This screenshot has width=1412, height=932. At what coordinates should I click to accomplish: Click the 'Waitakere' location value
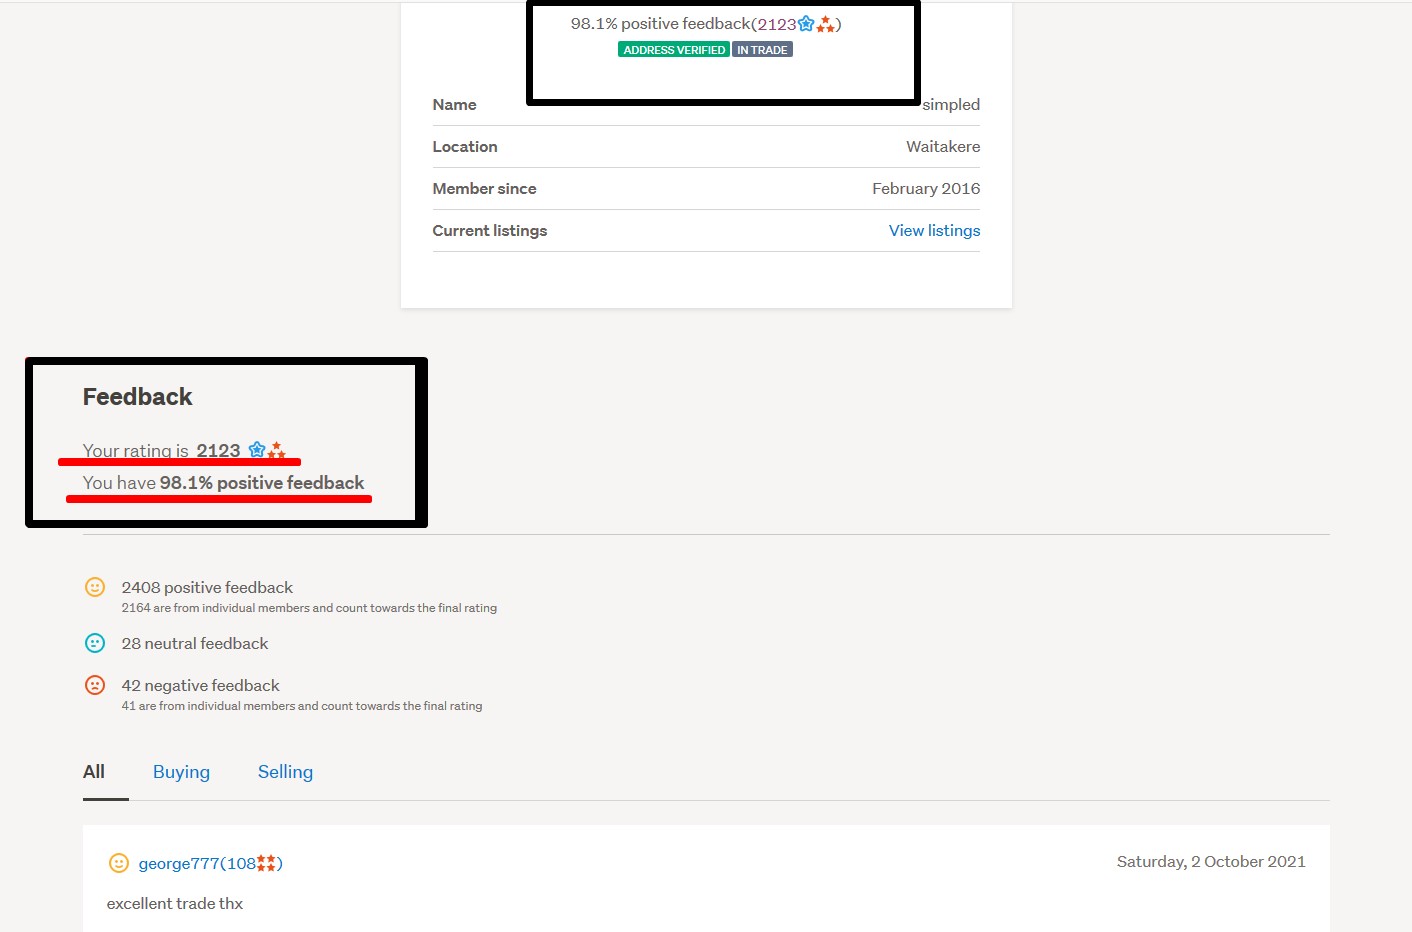[943, 147]
